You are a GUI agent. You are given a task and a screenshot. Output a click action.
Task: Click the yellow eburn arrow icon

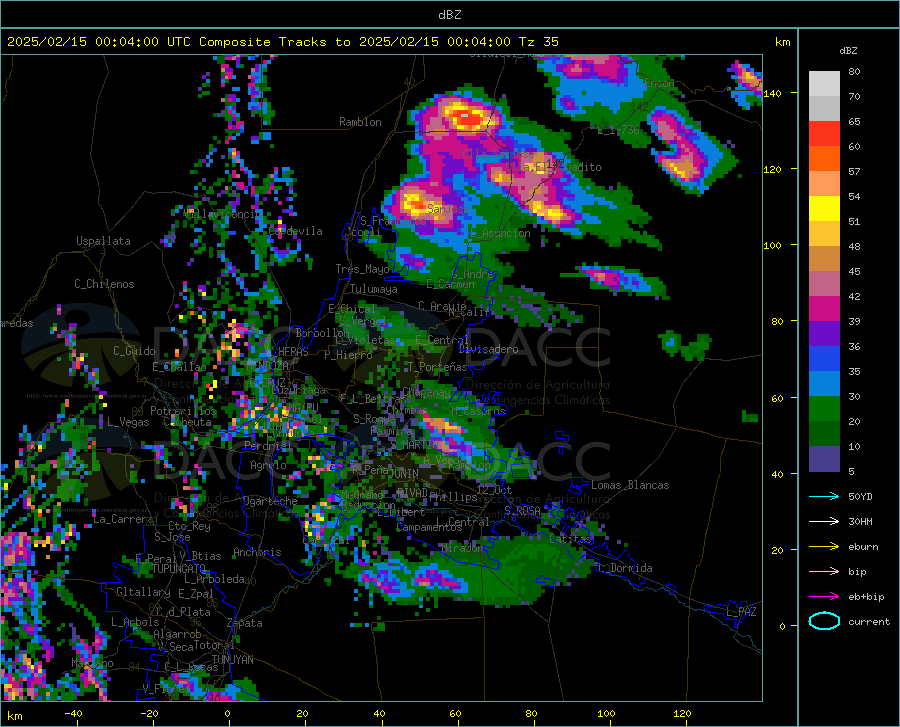tap(824, 547)
